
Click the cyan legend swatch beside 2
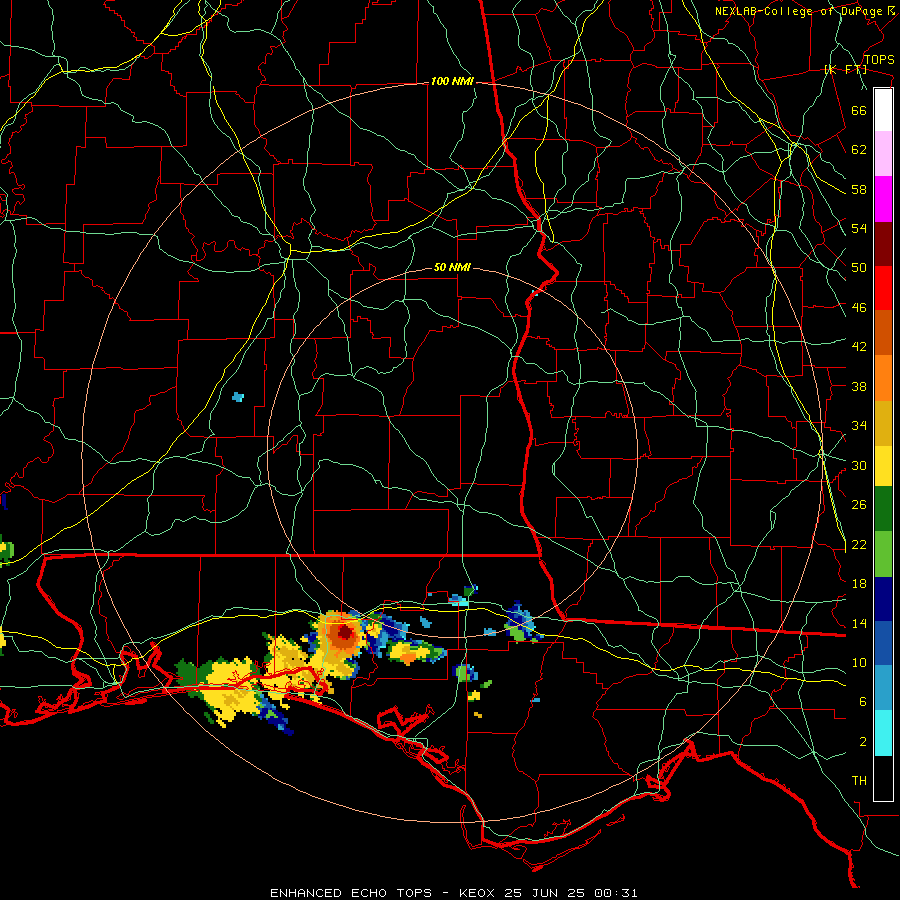coord(883,734)
